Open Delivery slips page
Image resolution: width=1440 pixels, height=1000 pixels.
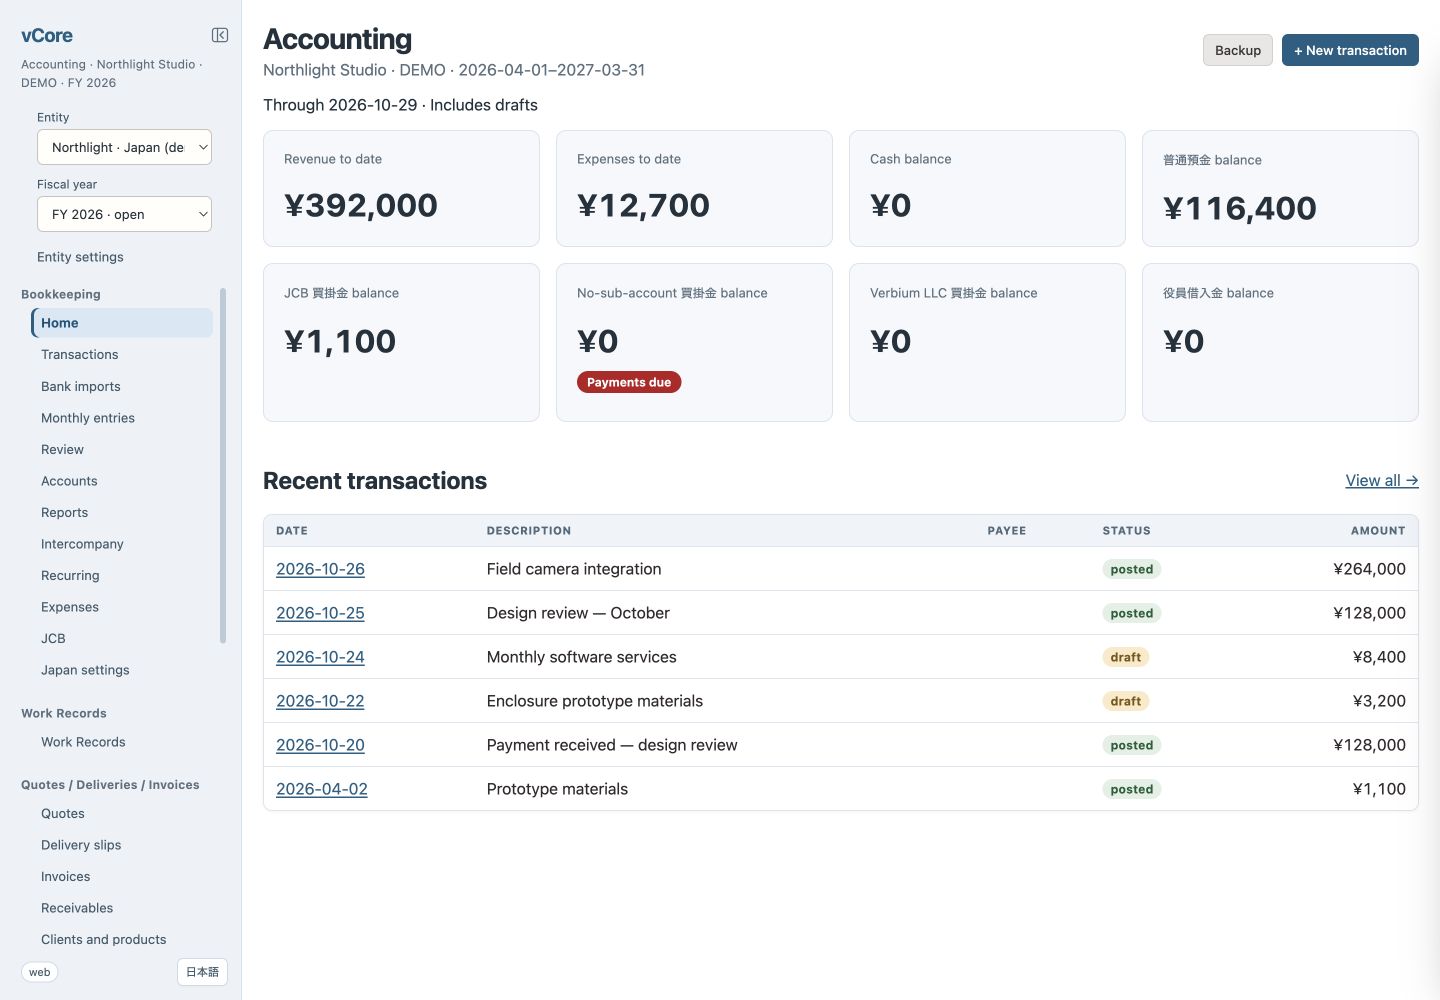coord(81,845)
